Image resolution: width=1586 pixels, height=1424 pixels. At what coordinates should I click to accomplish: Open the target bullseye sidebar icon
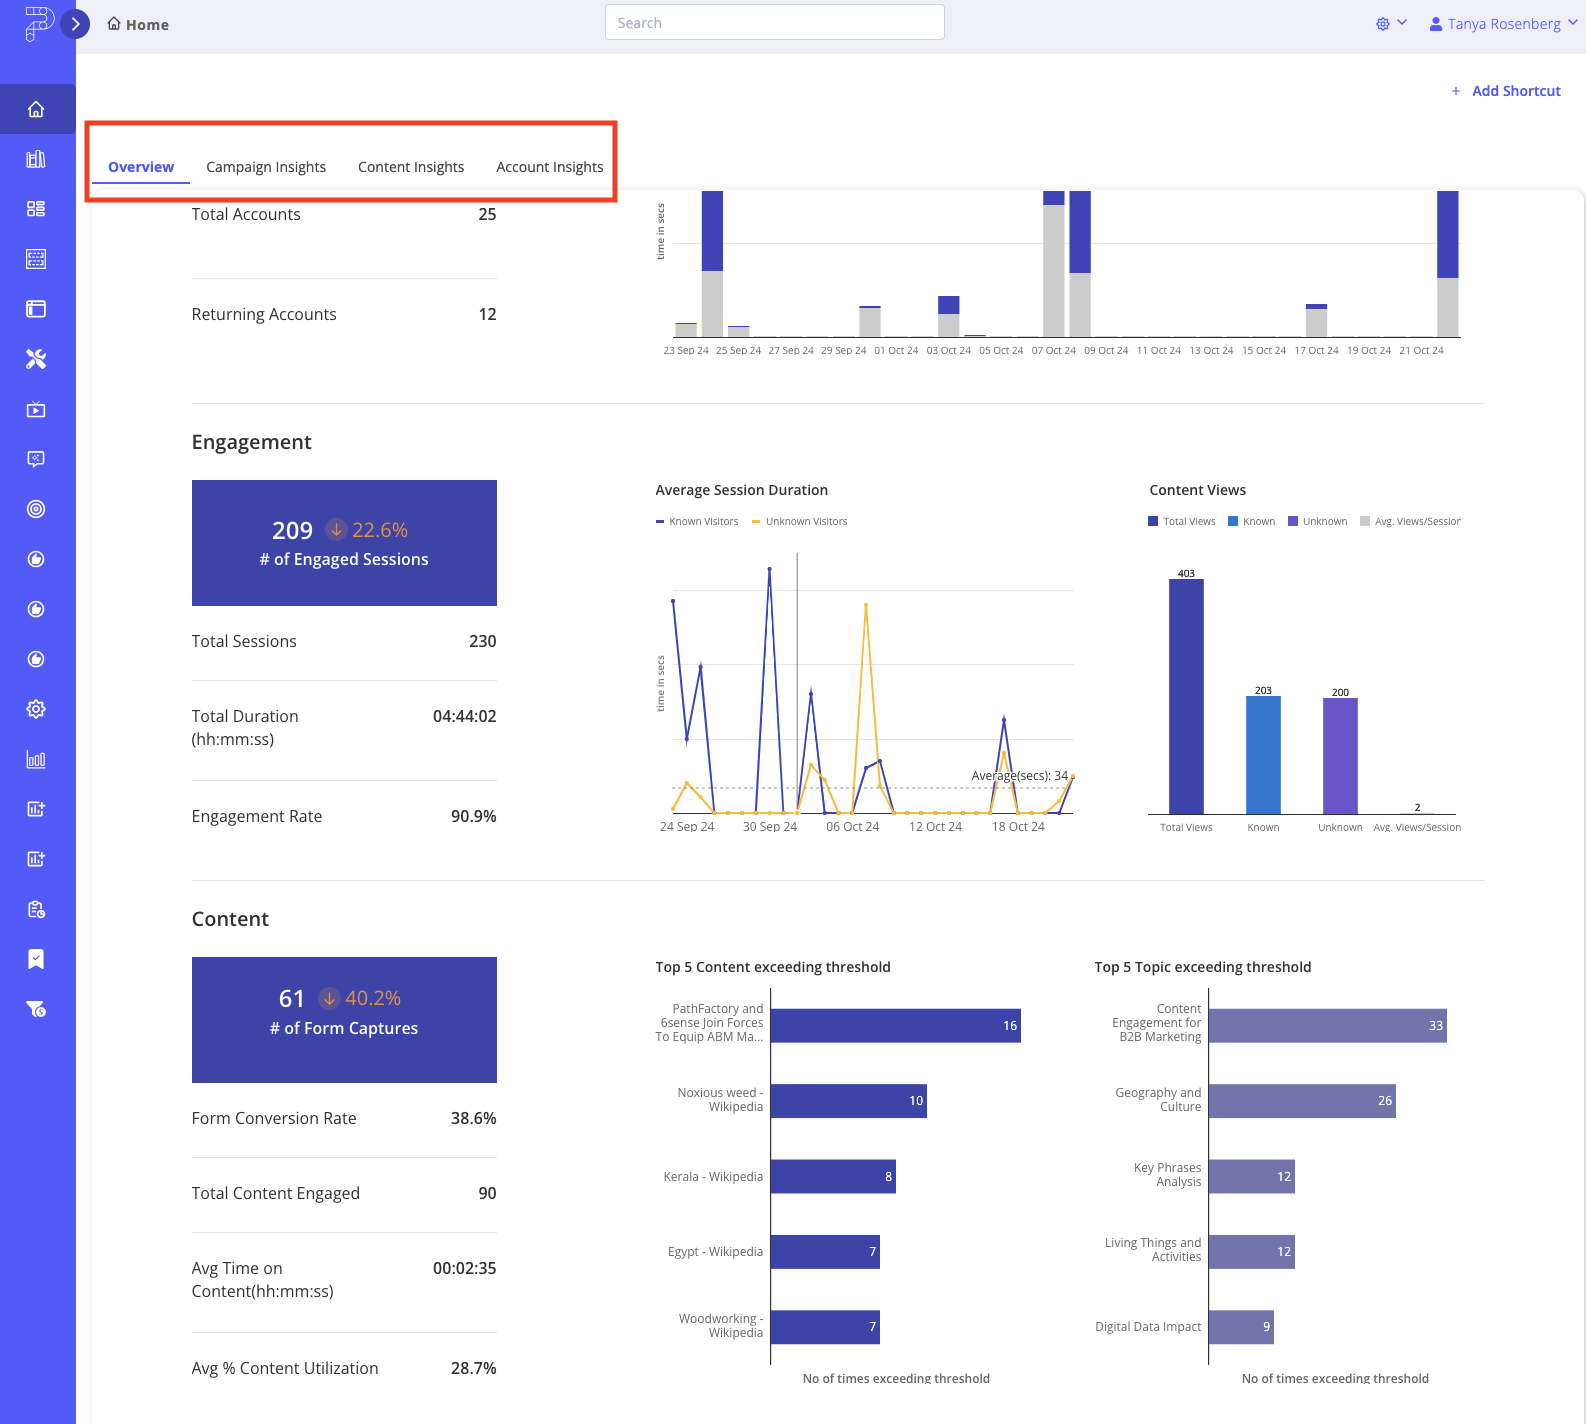(x=36, y=509)
